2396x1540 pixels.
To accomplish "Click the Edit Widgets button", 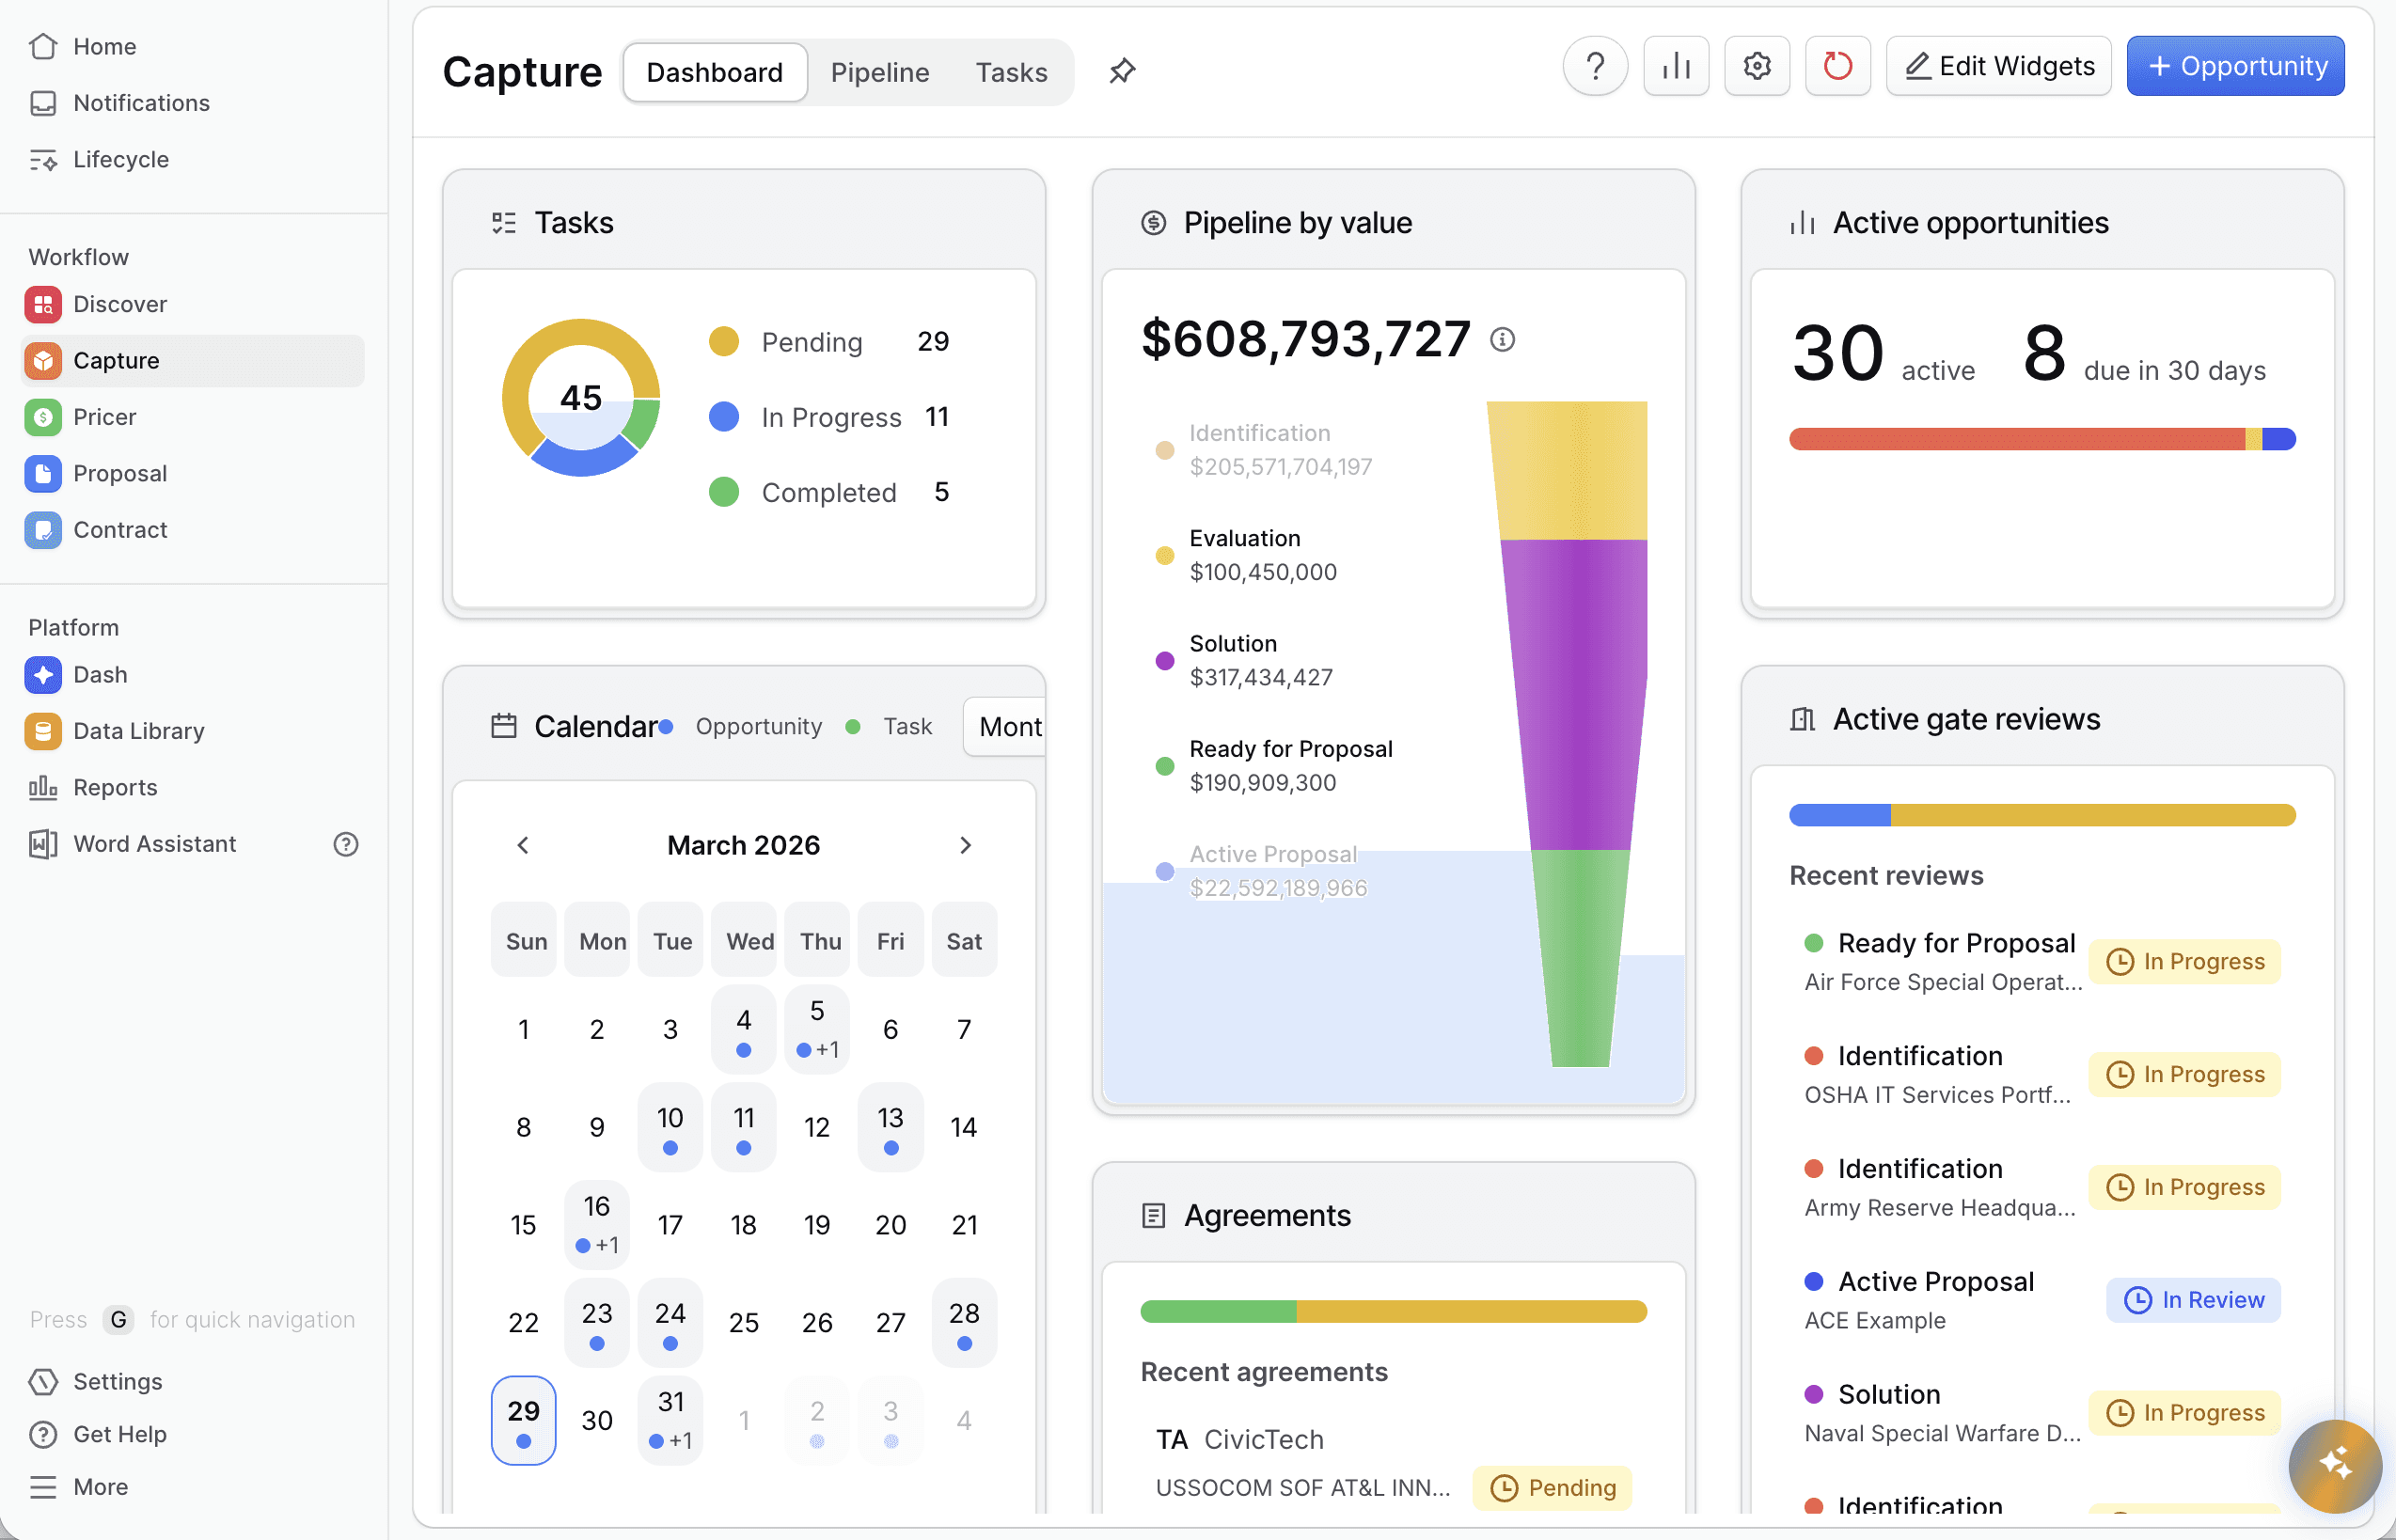I will (x=1998, y=67).
